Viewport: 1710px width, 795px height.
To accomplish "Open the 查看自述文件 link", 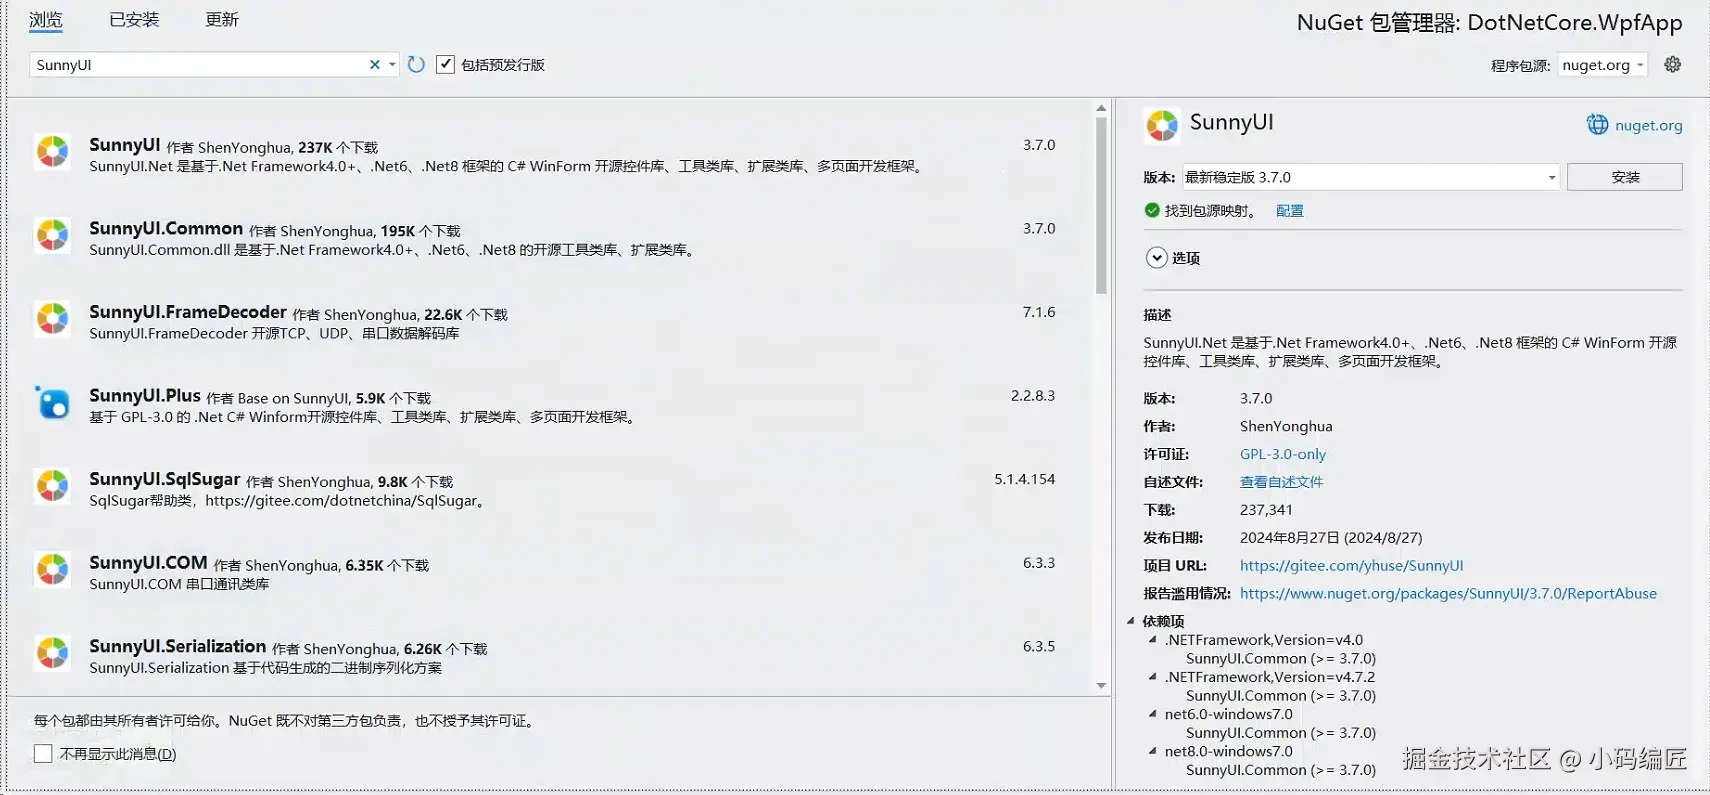I will click(1281, 482).
